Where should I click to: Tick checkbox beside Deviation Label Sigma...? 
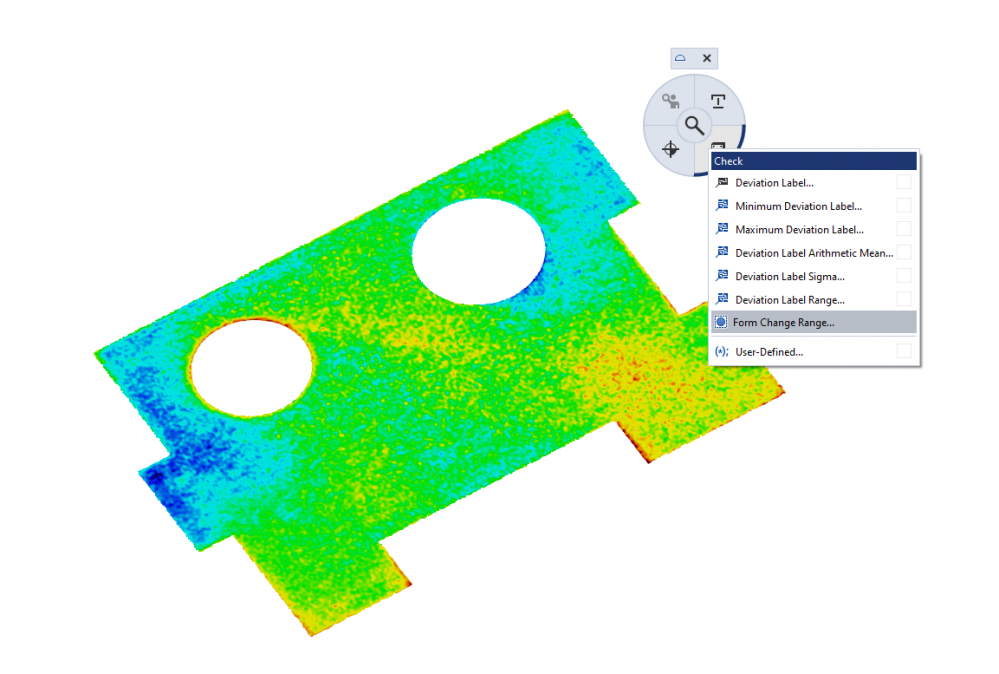click(903, 276)
